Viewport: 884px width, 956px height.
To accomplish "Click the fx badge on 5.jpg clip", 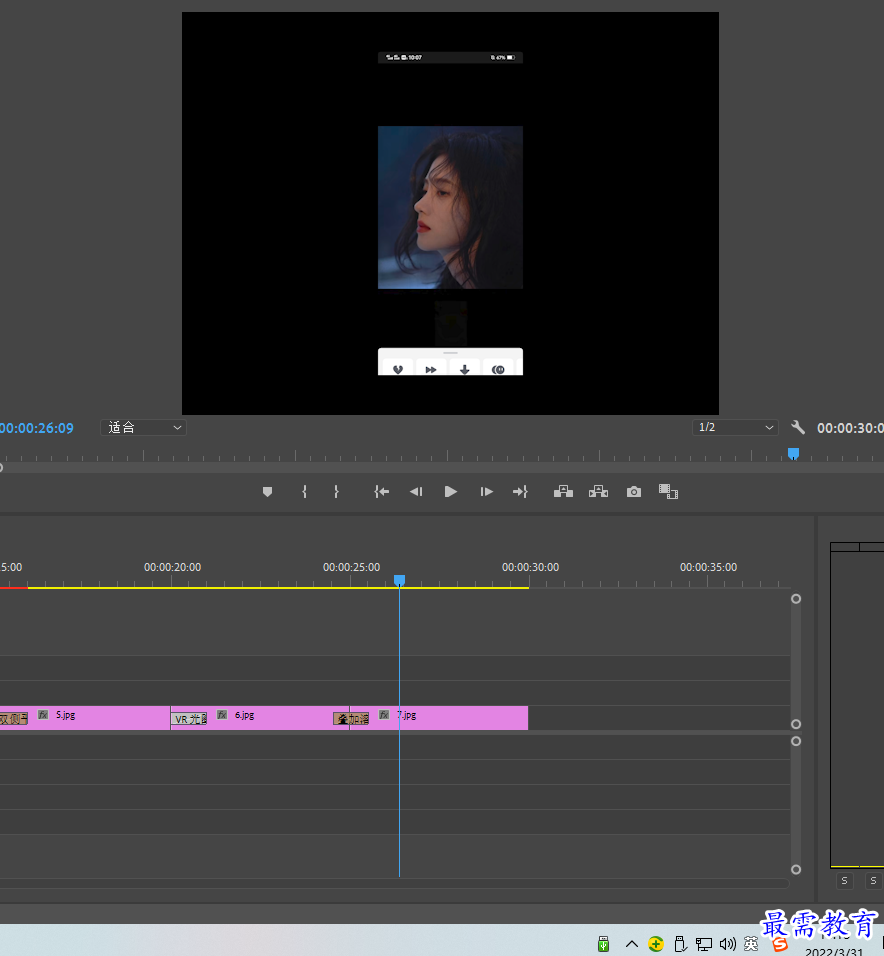I will point(43,715).
